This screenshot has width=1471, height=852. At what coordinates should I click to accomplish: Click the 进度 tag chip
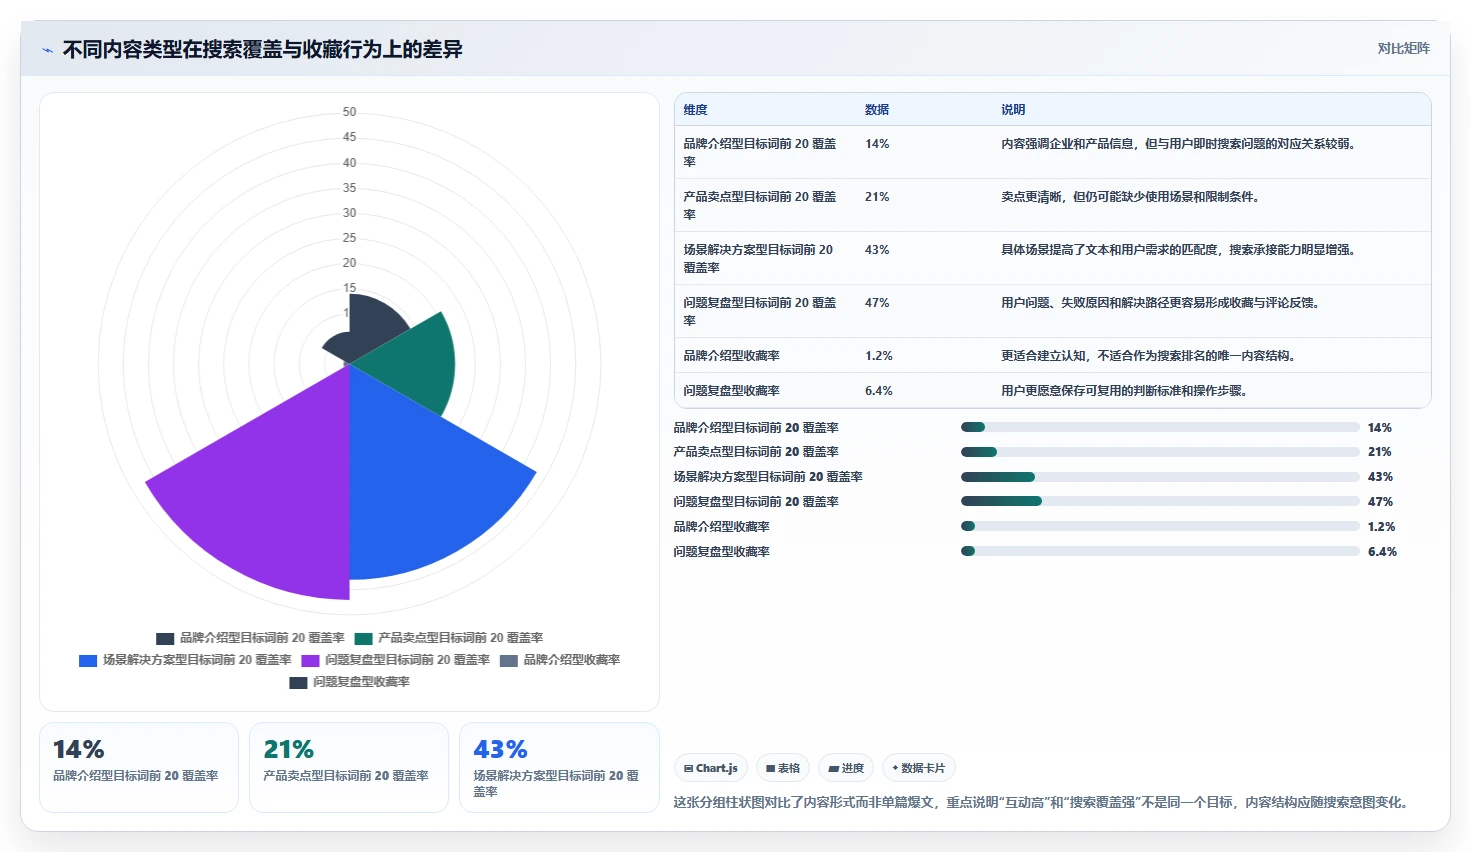[846, 768]
